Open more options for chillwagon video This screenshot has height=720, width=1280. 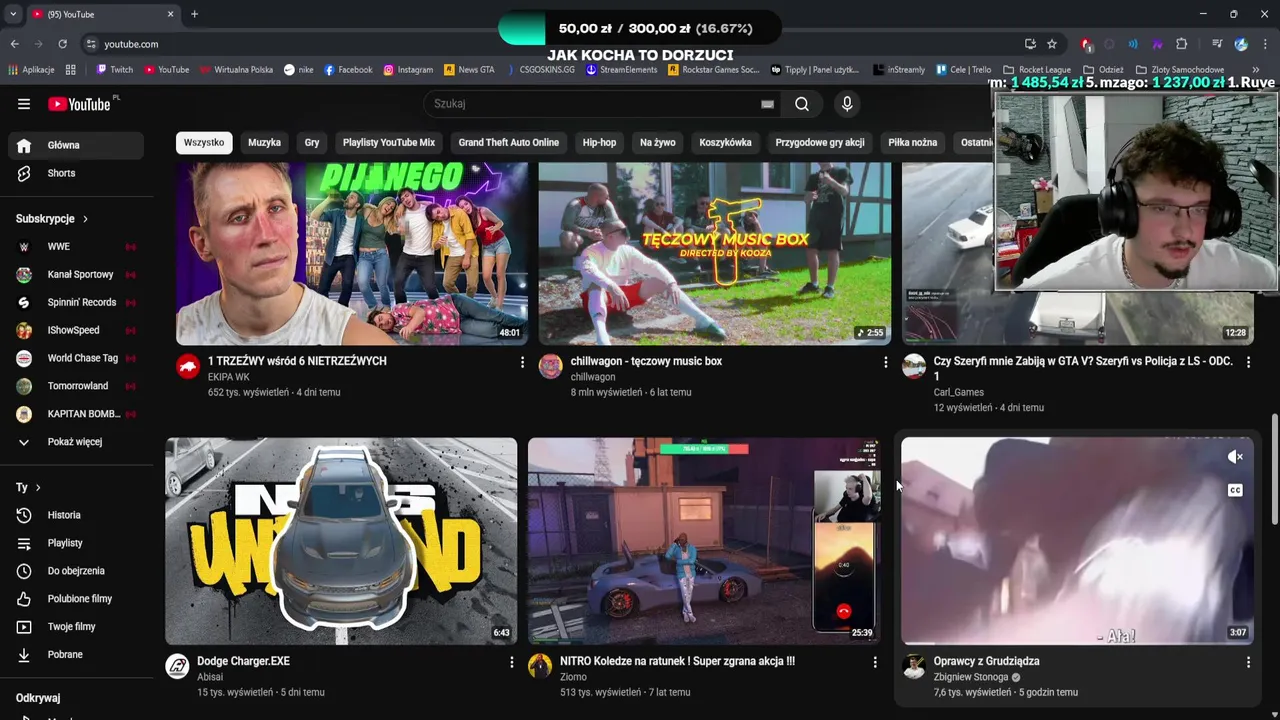coord(885,362)
